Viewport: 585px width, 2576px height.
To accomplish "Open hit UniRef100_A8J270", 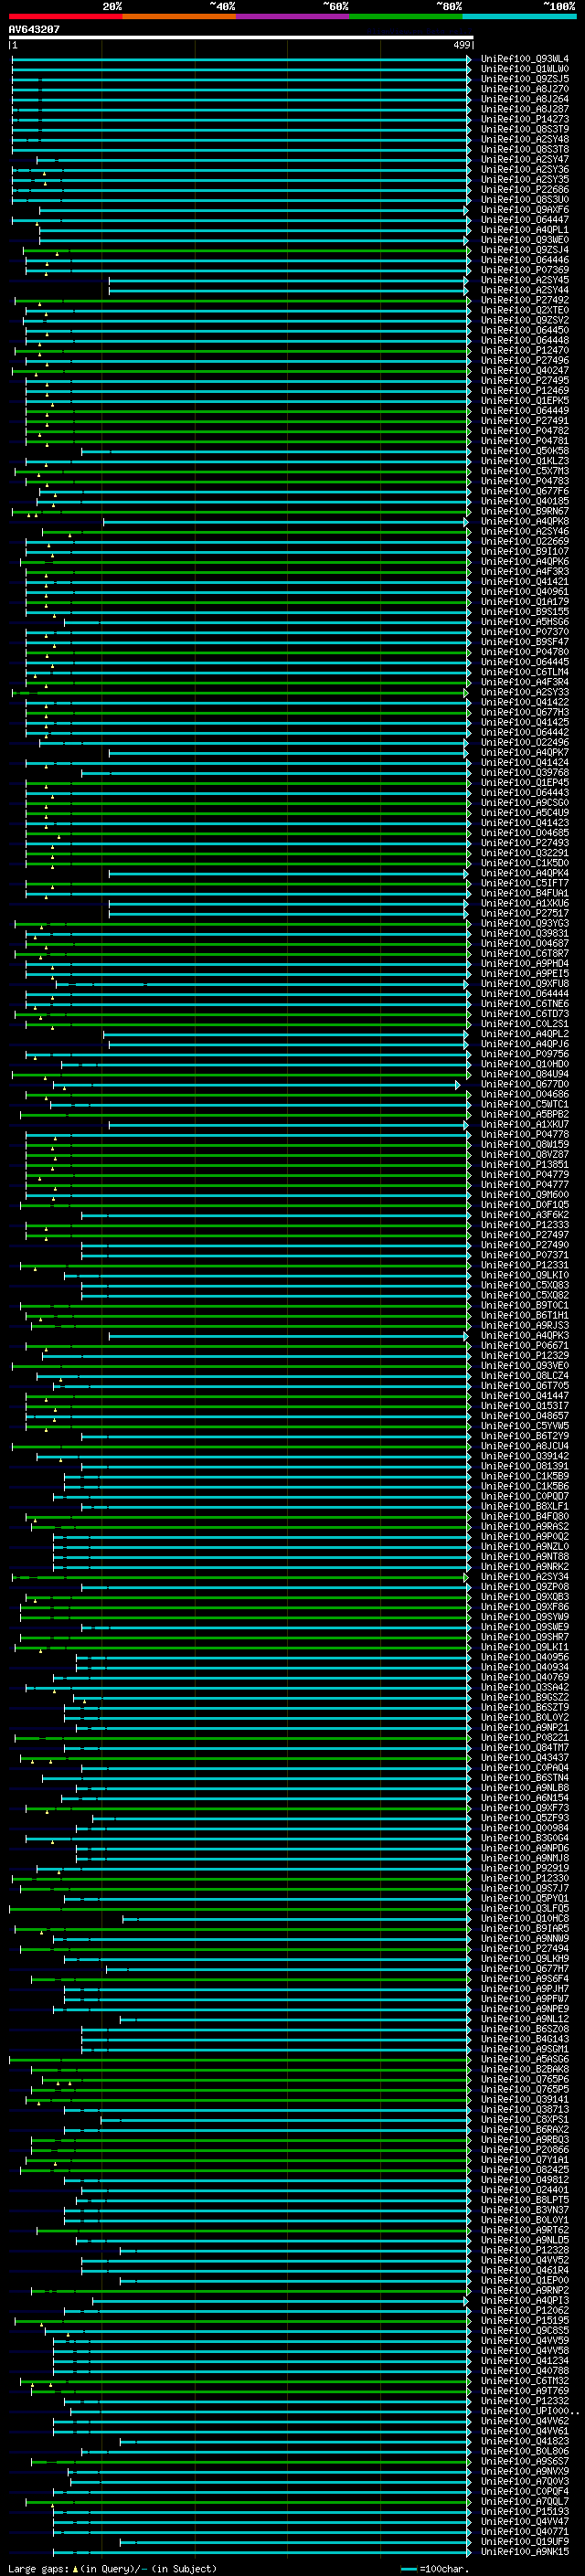I will (x=524, y=89).
